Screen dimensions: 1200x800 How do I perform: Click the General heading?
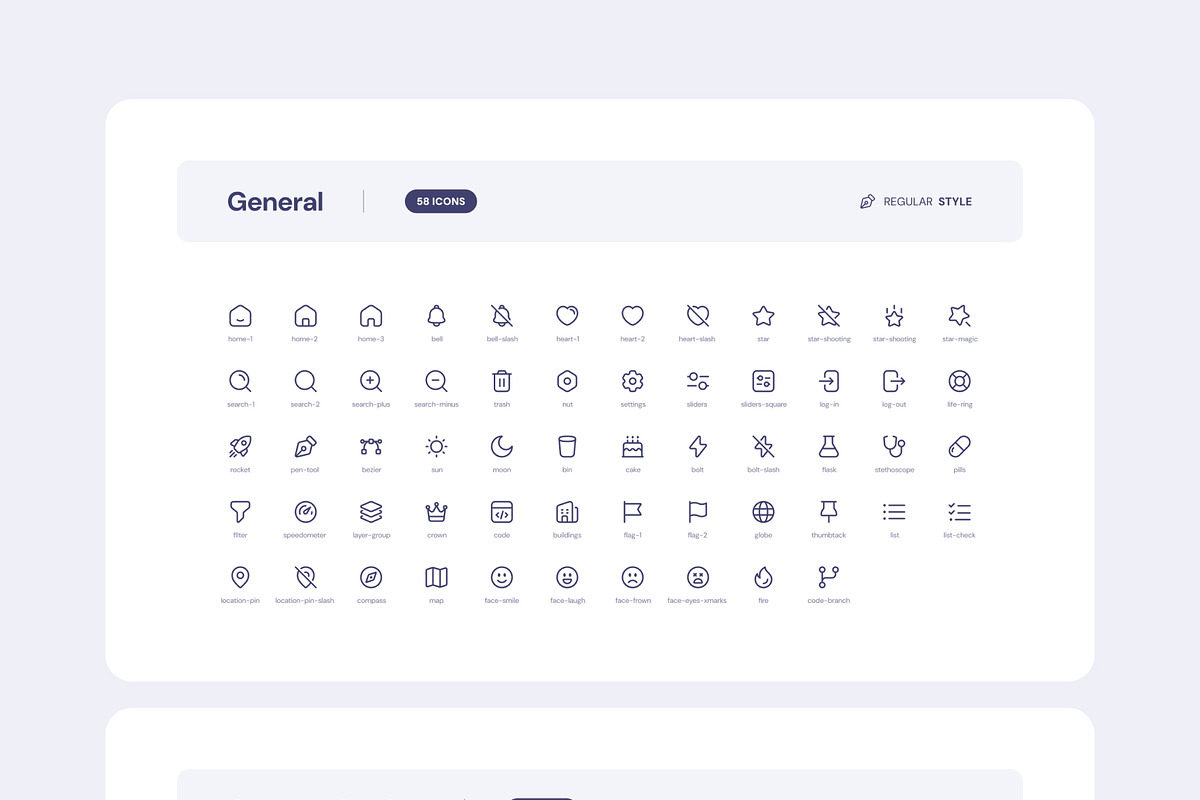coord(275,202)
